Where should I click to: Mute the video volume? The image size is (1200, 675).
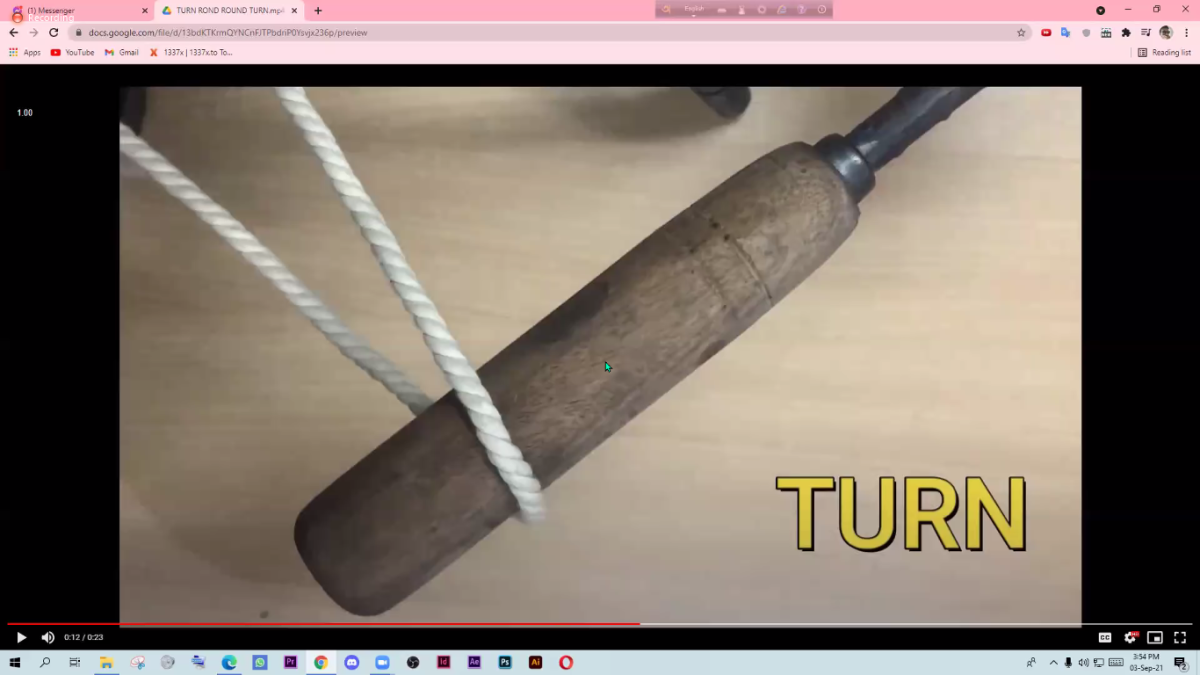47,637
